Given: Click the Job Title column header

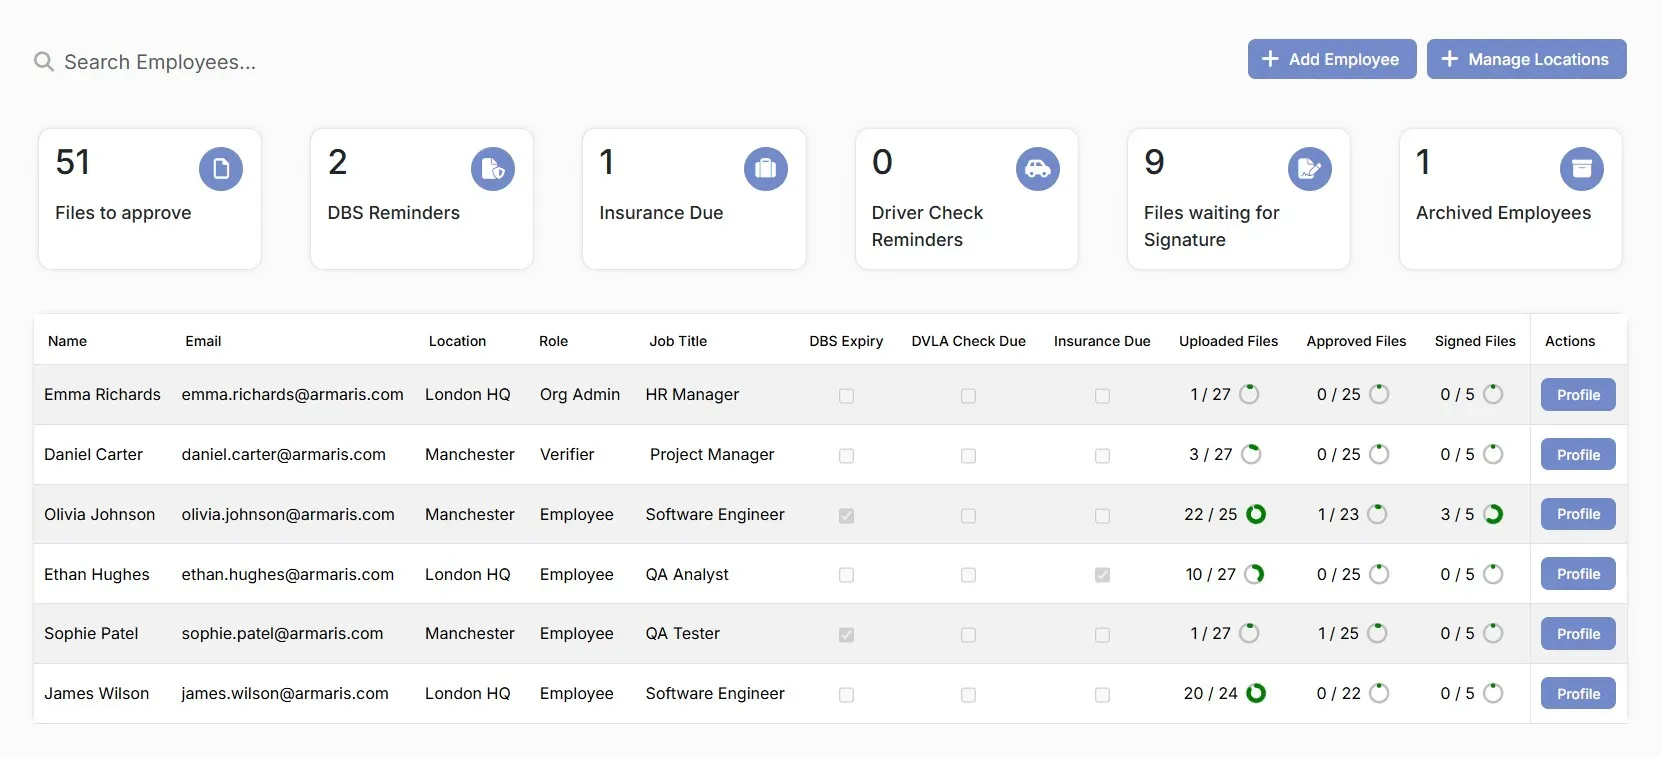Looking at the screenshot, I should click(678, 341).
